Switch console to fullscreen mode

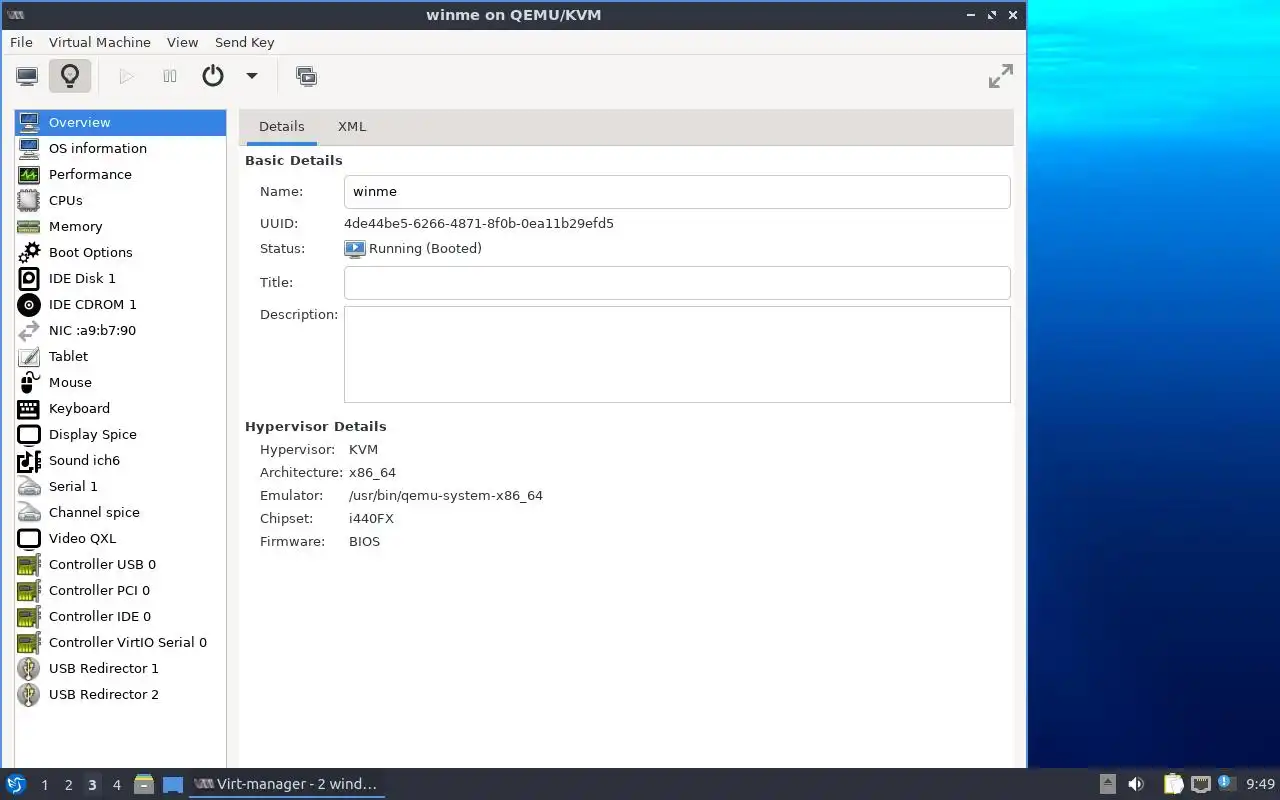(1000, 76)
